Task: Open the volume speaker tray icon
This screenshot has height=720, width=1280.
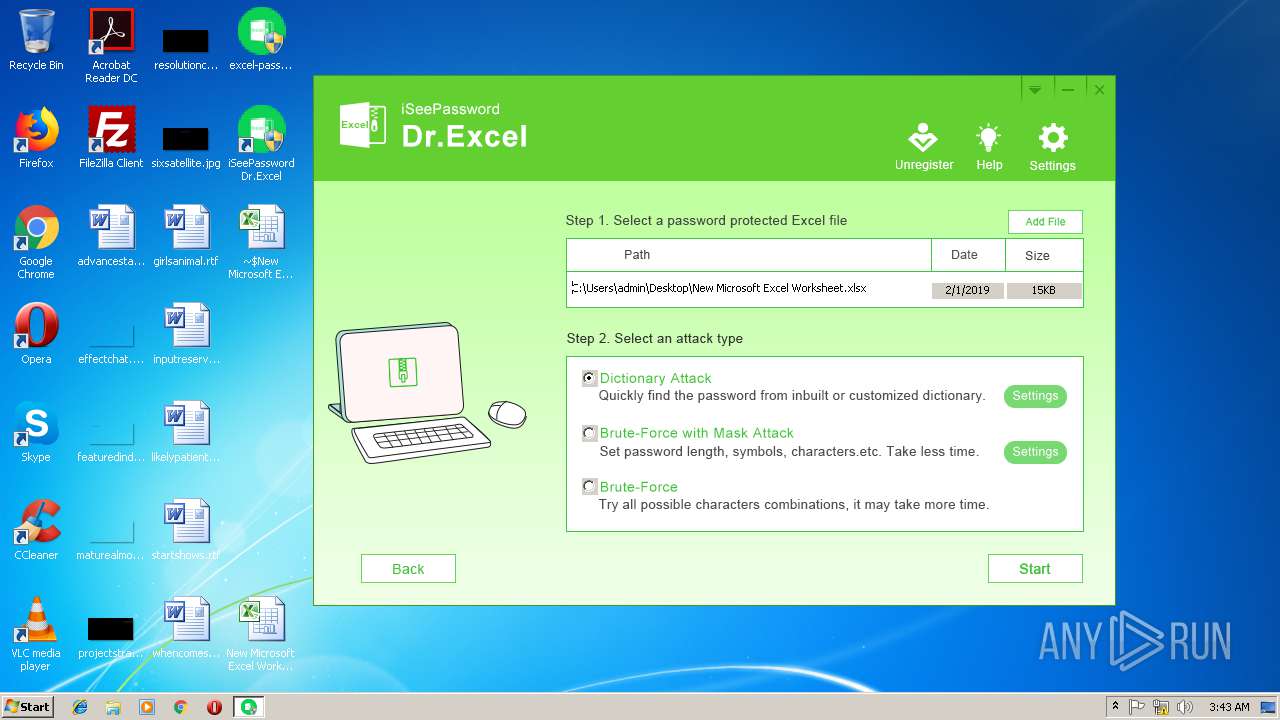Action: click(x=1185, y=707)
